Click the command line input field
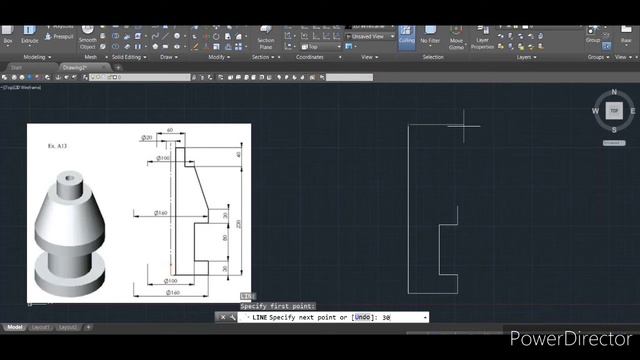Screen dimensions: 640x360 [x=333, y=317]
